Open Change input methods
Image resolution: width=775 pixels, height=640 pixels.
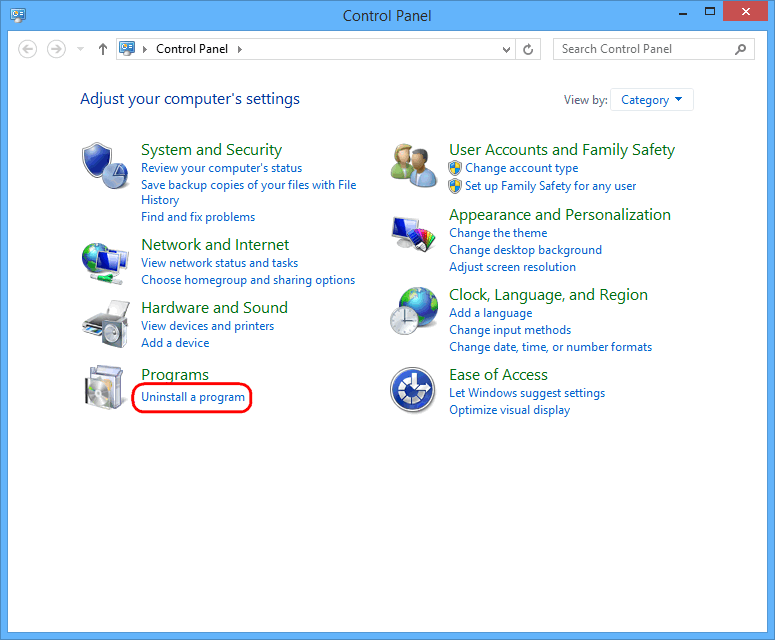(x=510, y=330)
